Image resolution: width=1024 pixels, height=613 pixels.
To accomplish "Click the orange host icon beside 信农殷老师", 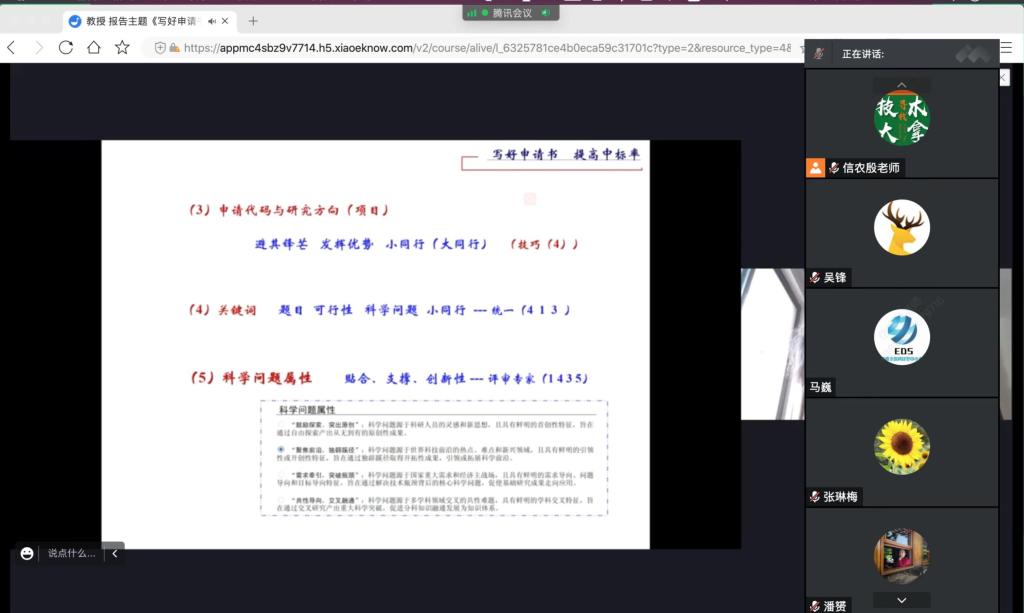I will point(816,168).
